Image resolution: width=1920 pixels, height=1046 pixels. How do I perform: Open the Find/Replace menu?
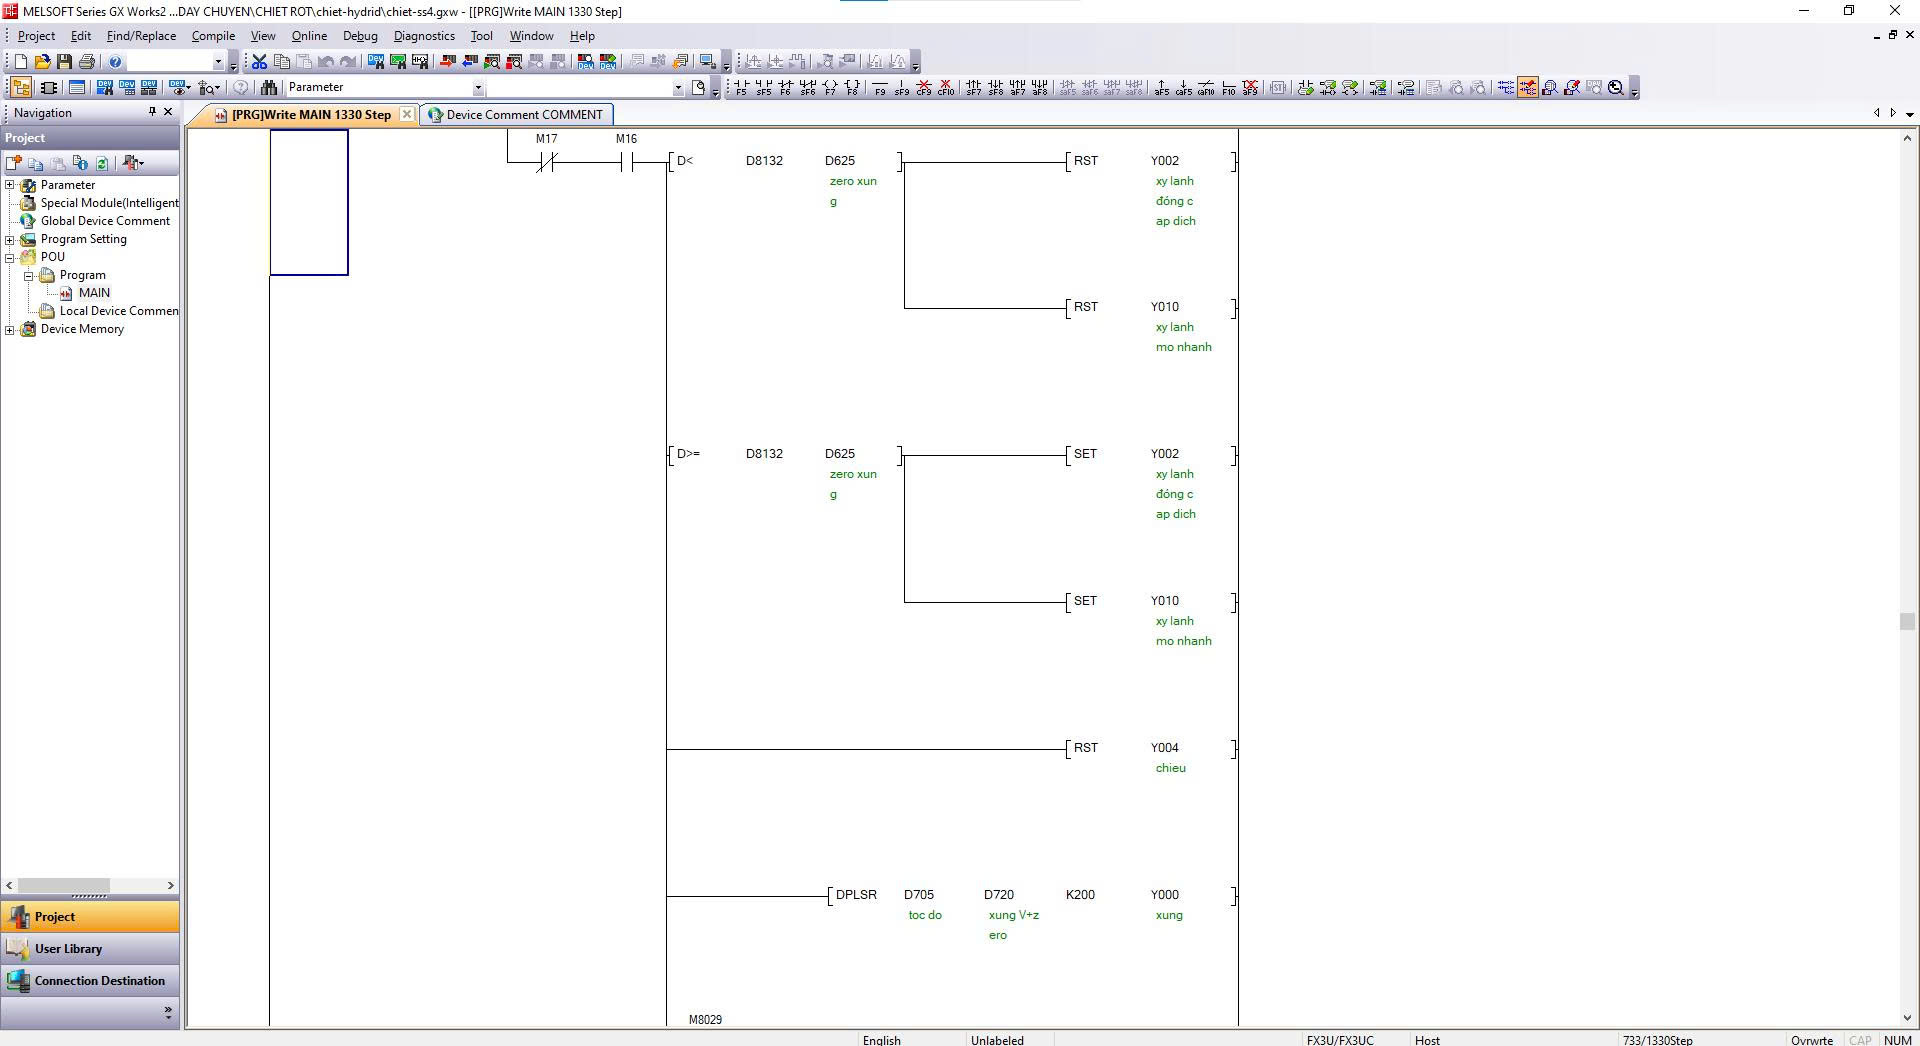click(x=141, y=36)
